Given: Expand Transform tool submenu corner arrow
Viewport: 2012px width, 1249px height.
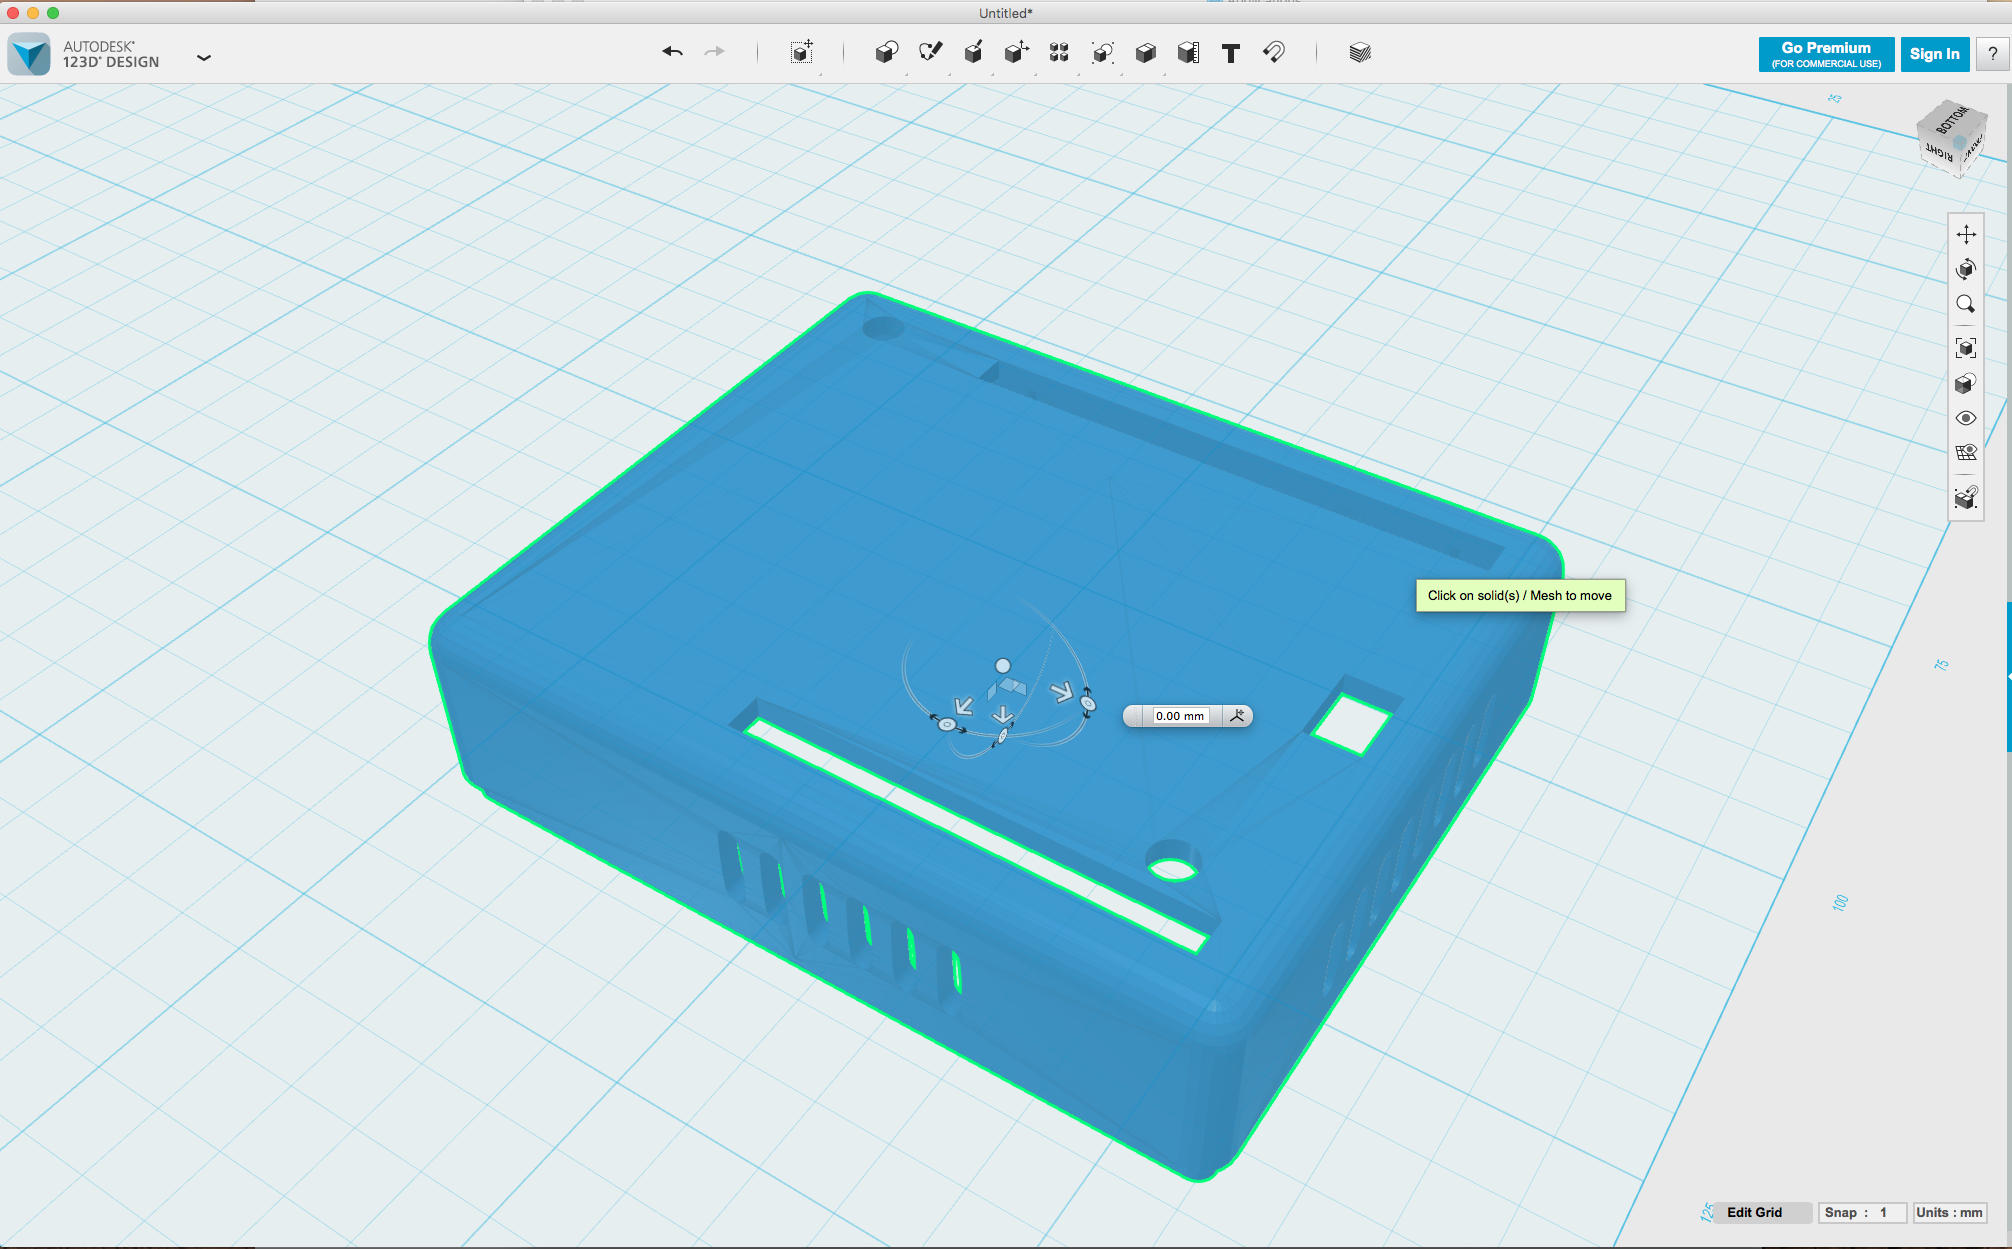Looking at the screenshot, I should (x=820, y=74).
